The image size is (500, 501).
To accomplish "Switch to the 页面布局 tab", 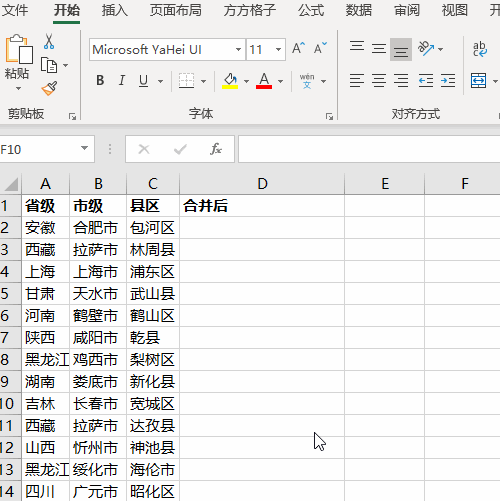I will (176, 10).
